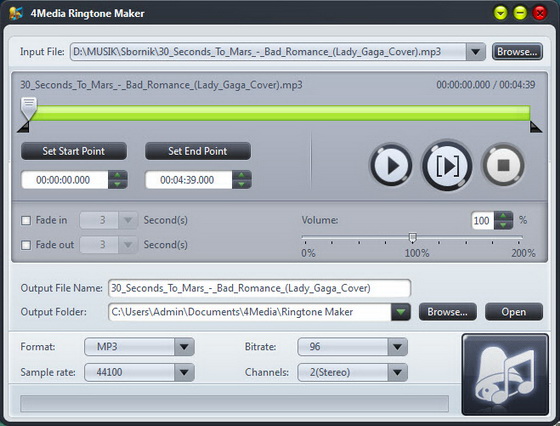Click the Output File Name field
Image resolution: width=560 pixels, height=426 pixels.
pyautogui.click(x=259, y=288)
